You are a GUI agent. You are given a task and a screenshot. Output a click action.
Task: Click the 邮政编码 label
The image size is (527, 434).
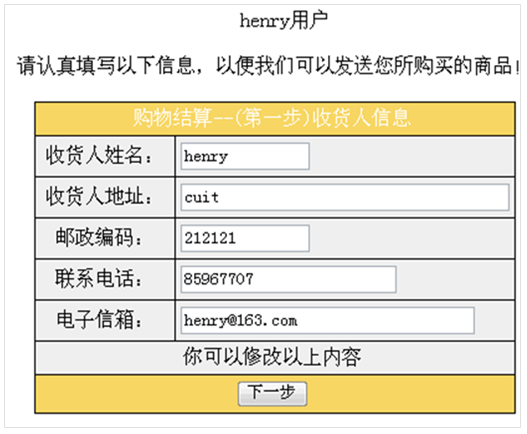click(99, 238)
